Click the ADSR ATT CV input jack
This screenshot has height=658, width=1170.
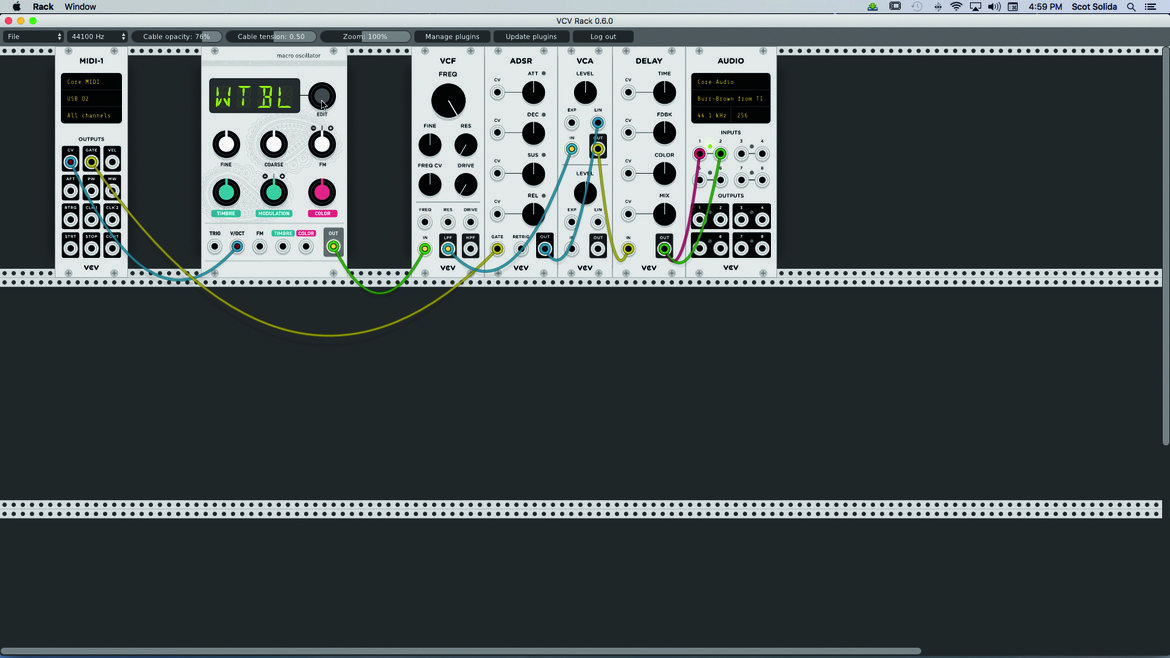coord(497,93)
